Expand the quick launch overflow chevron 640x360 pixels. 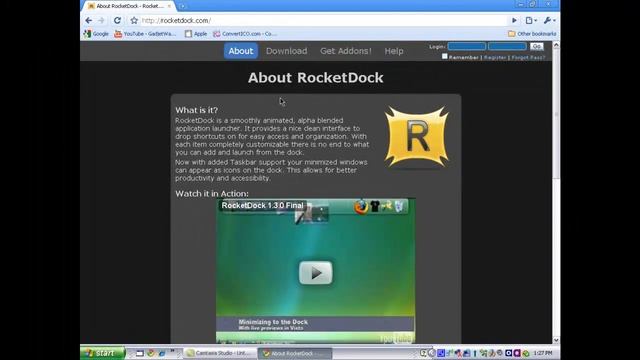[x=172, y=351]
